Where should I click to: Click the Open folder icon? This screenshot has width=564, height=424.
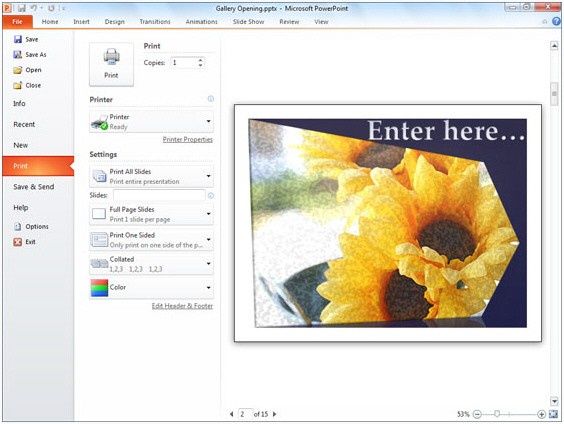pos(18,70)
